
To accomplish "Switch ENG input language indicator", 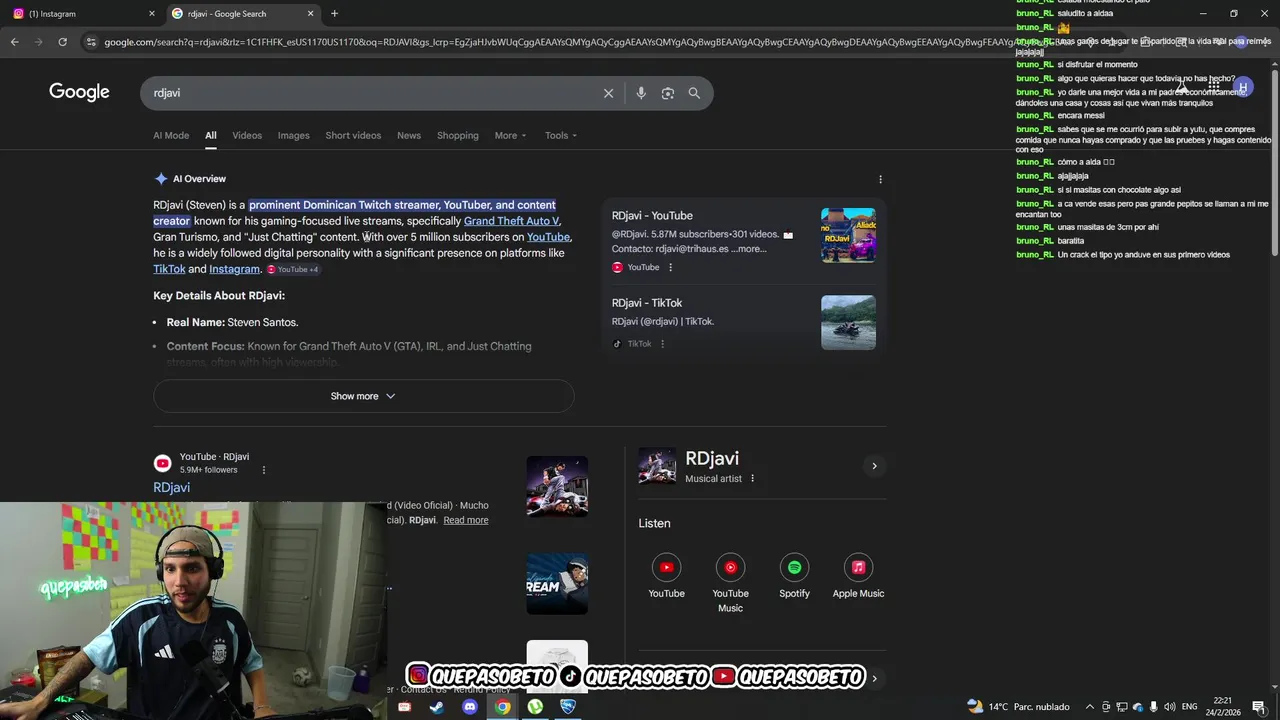I will 1189,707.
